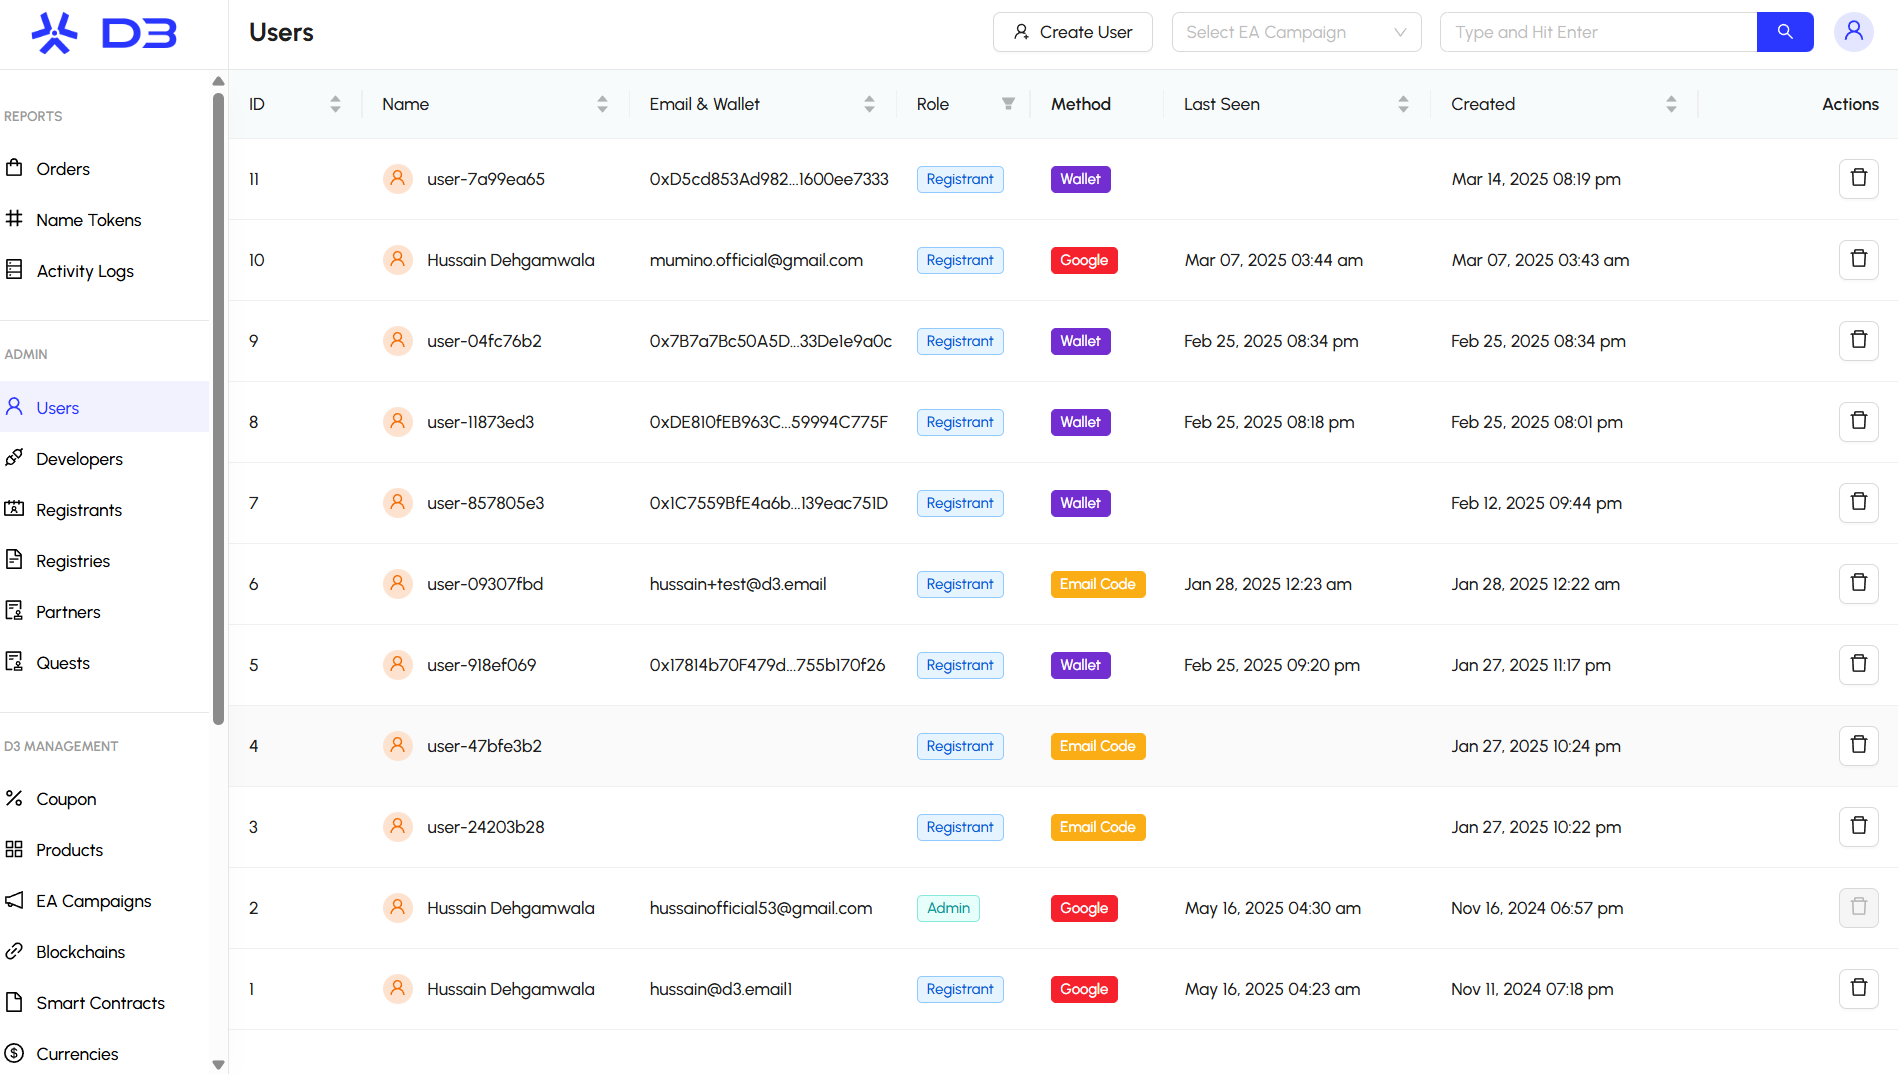Sort by Email & Wallet column

click(x=869, y=104)
